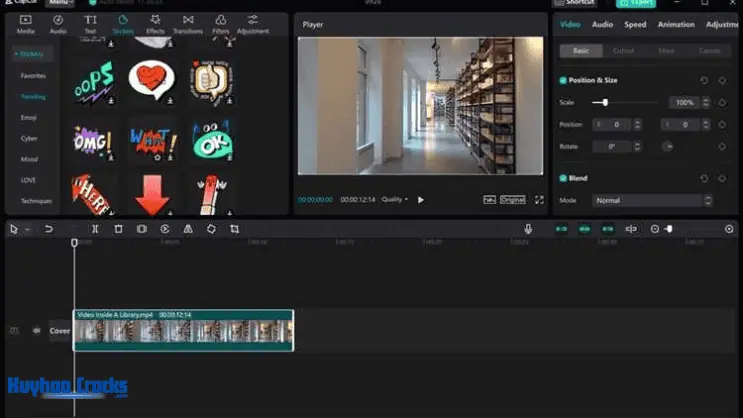Click the Undo arrow in timeline toolbar

pyautogui.click(x=48, y=229)
